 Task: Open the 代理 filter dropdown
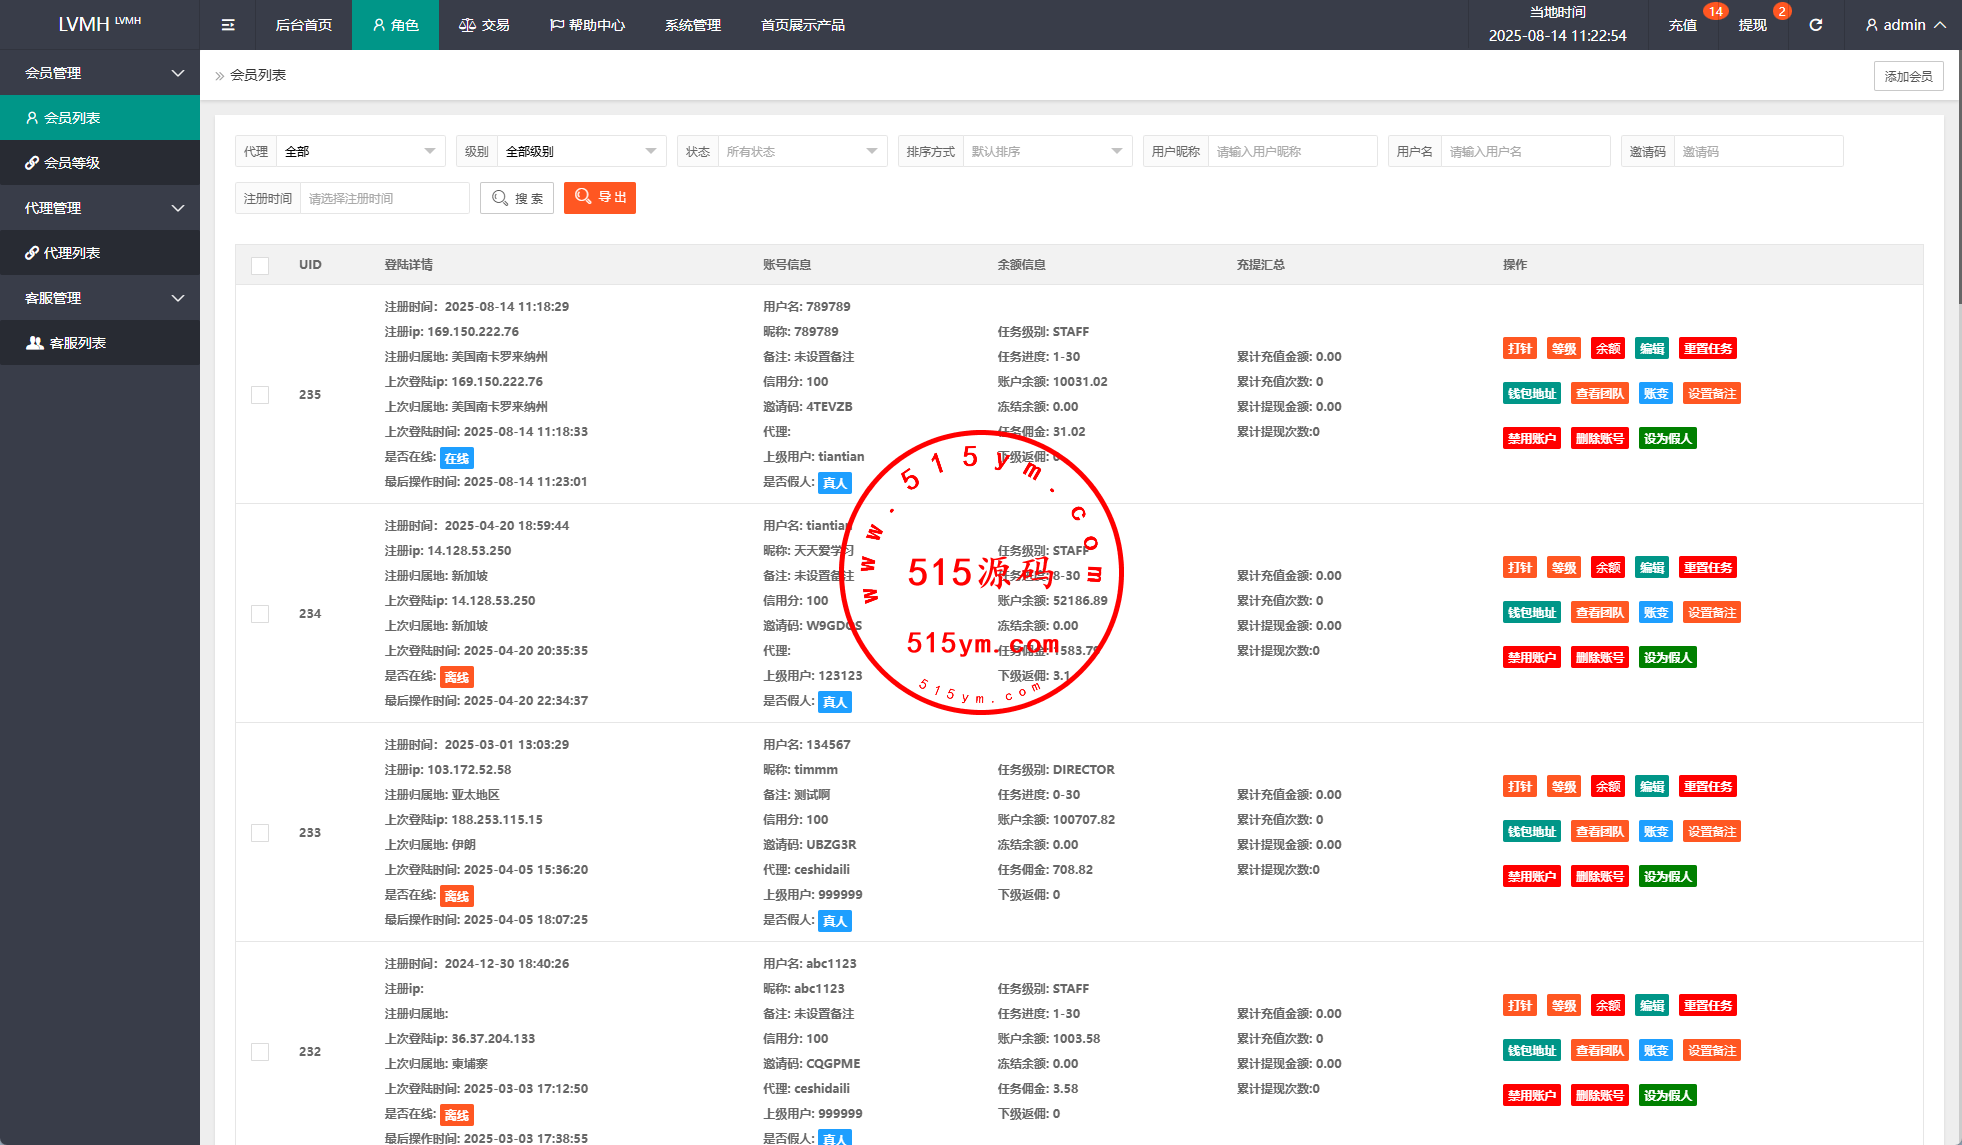click(x=360, y=152)
